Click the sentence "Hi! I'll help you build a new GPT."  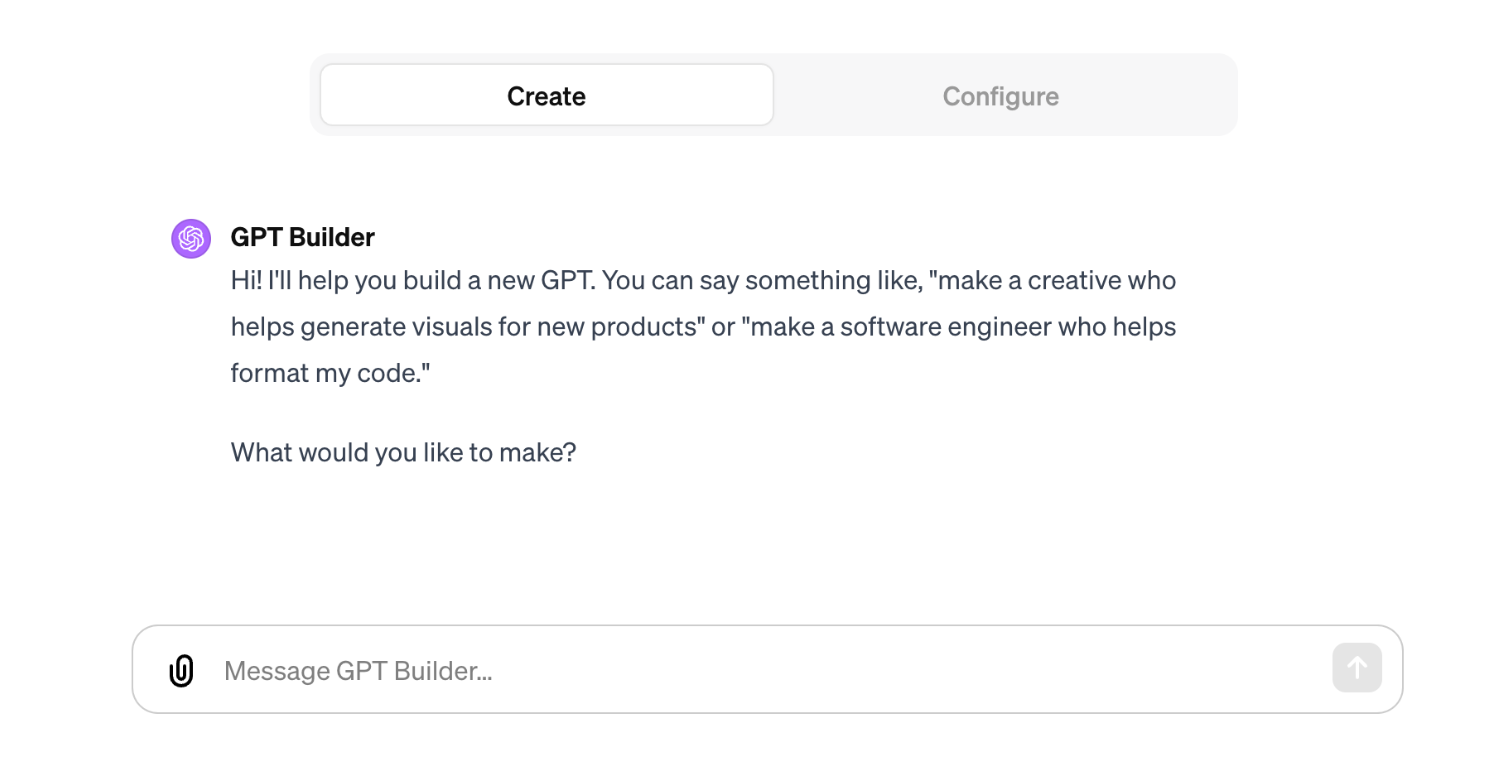click(414, 281)
